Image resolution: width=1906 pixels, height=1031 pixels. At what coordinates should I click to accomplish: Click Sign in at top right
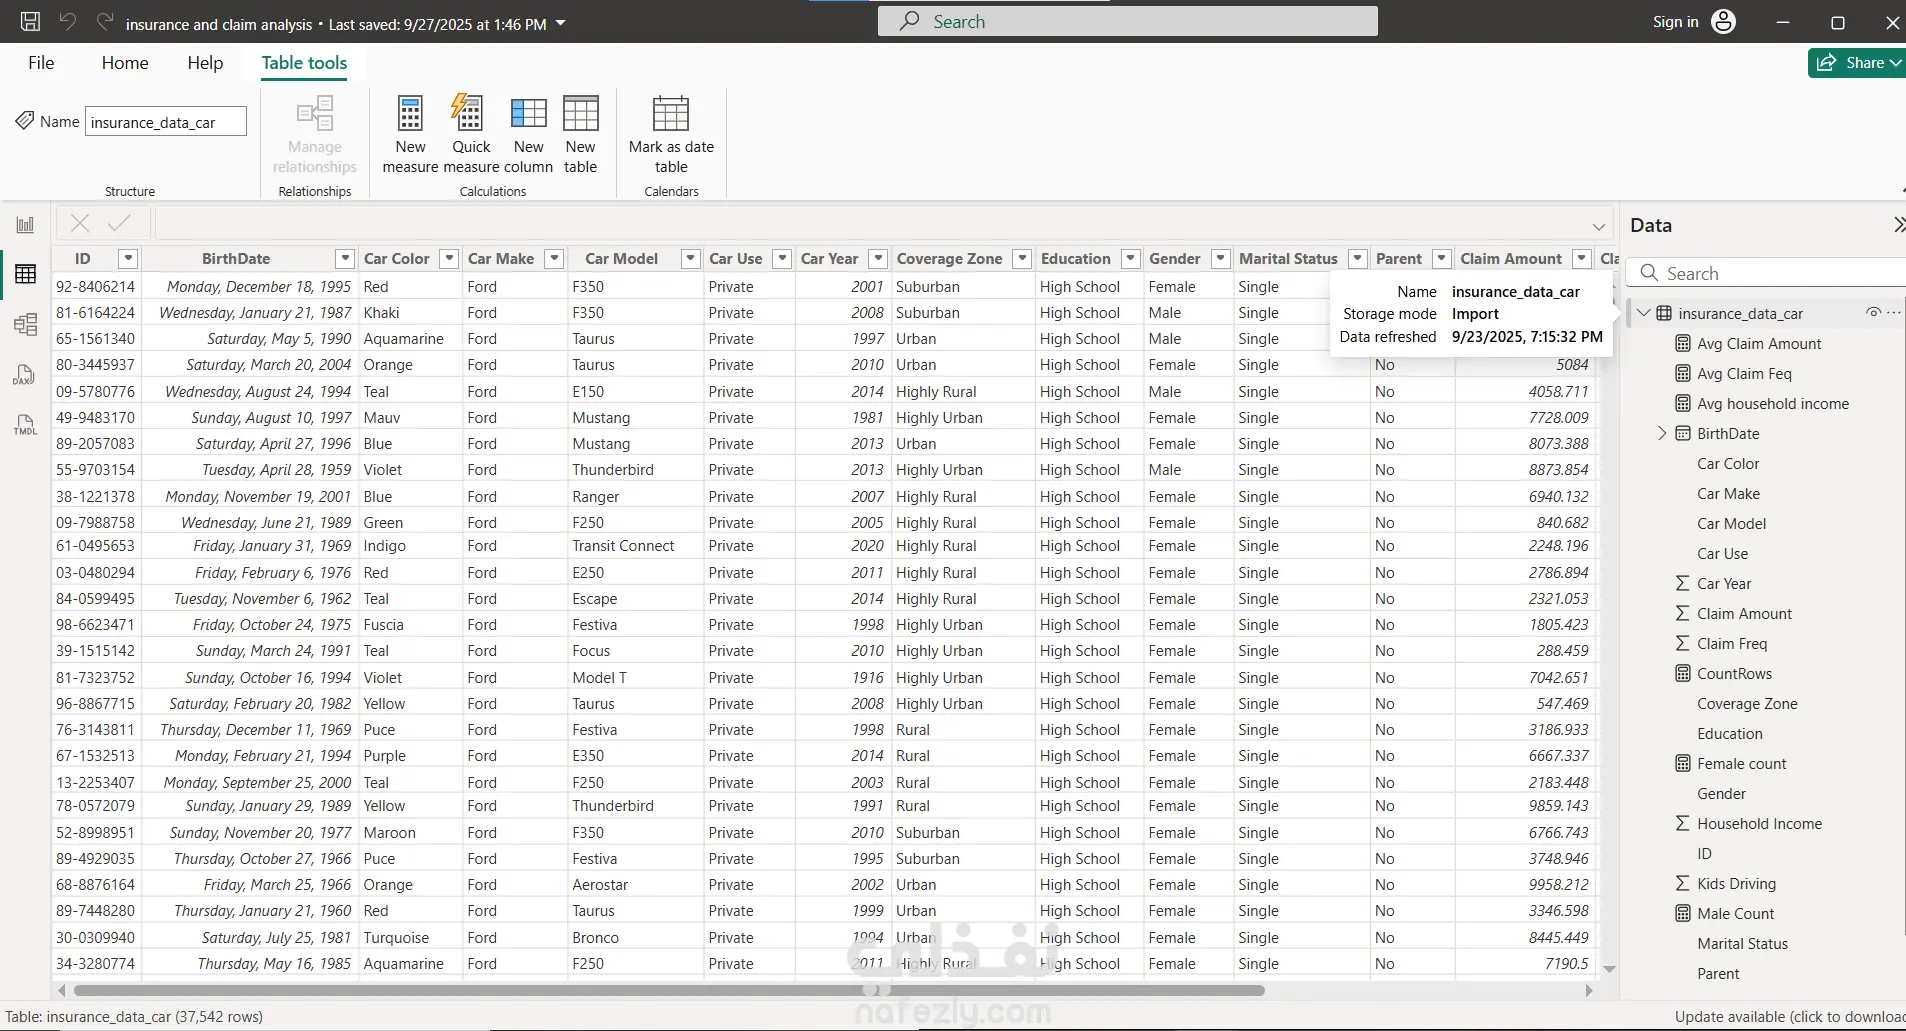(1675, 22)
